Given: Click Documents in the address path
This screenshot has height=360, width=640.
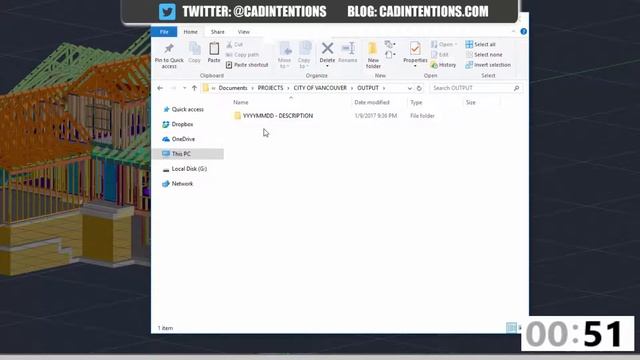Looking at the screenshot, I should click(233, 88).
